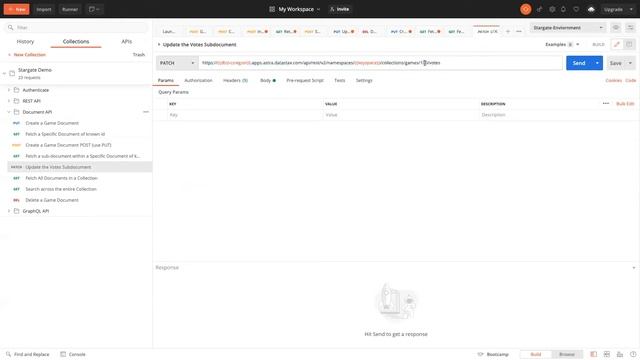Open the Save button dropdown arrow

(x=630, y=63)
